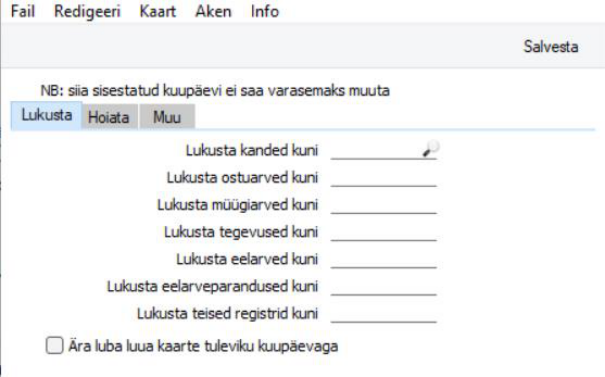
Task: Click the magnifier lookup icon in Lukusta kanded kuni
Action: (431, 149)
